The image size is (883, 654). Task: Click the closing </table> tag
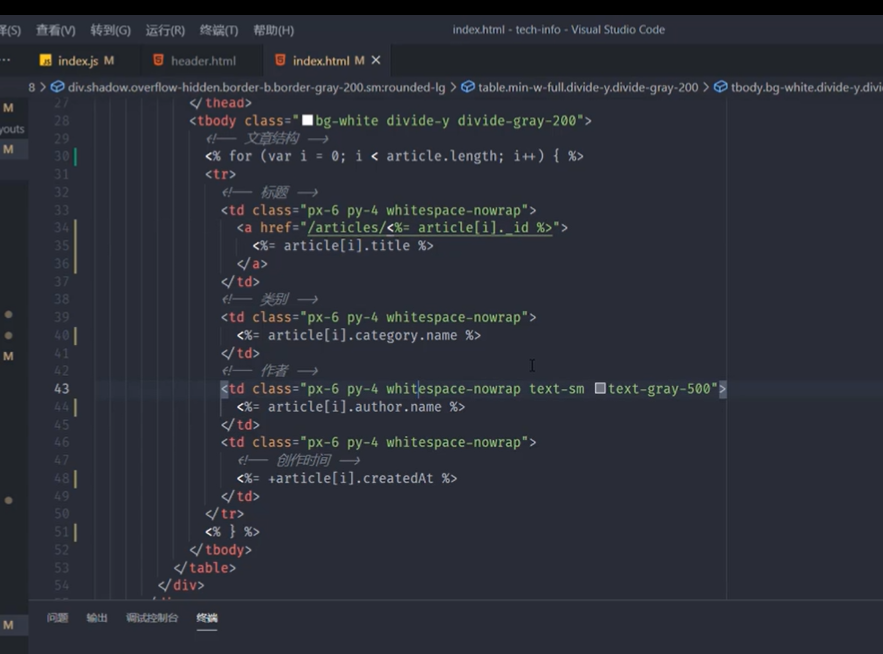[x=205, y=568]
